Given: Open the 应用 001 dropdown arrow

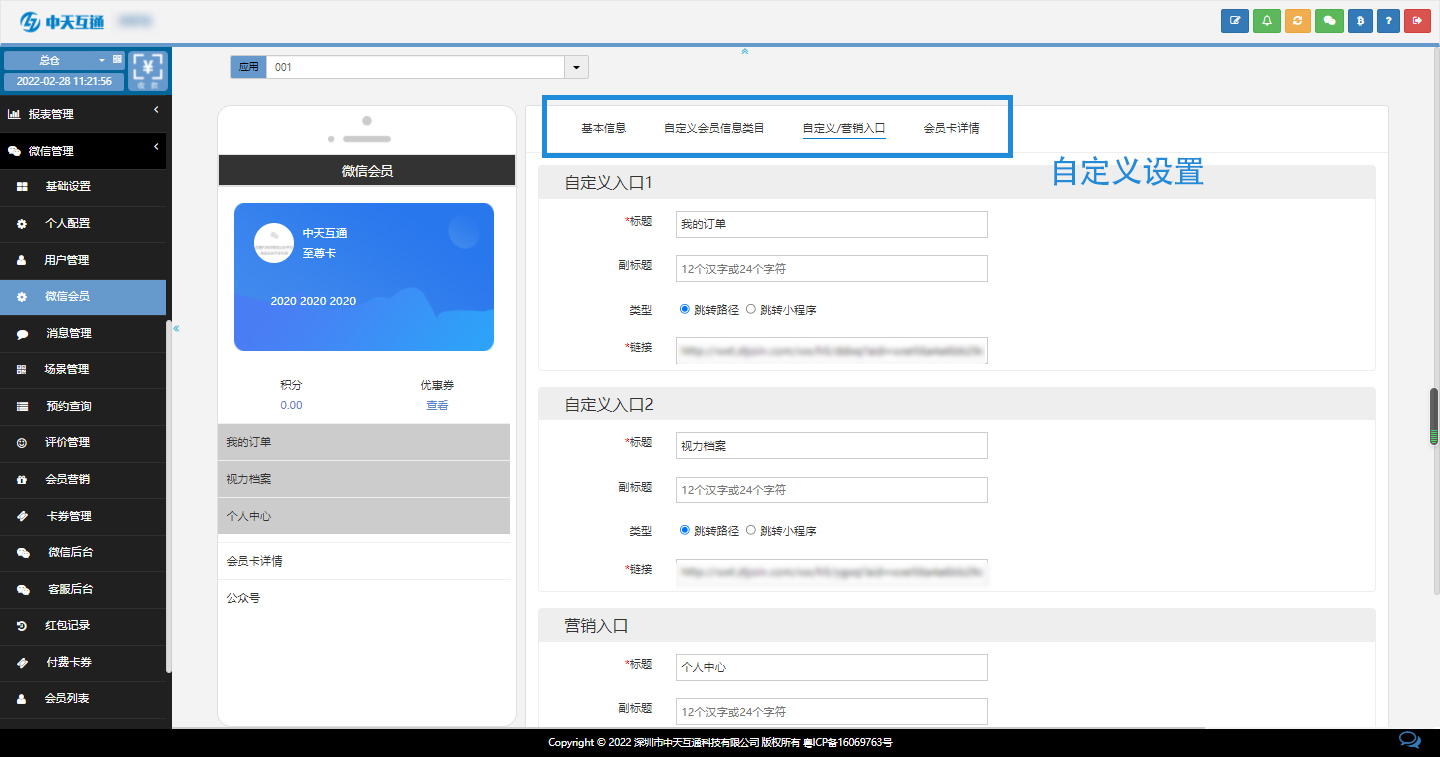Looking at the screenshot, I should coord(577,67).
